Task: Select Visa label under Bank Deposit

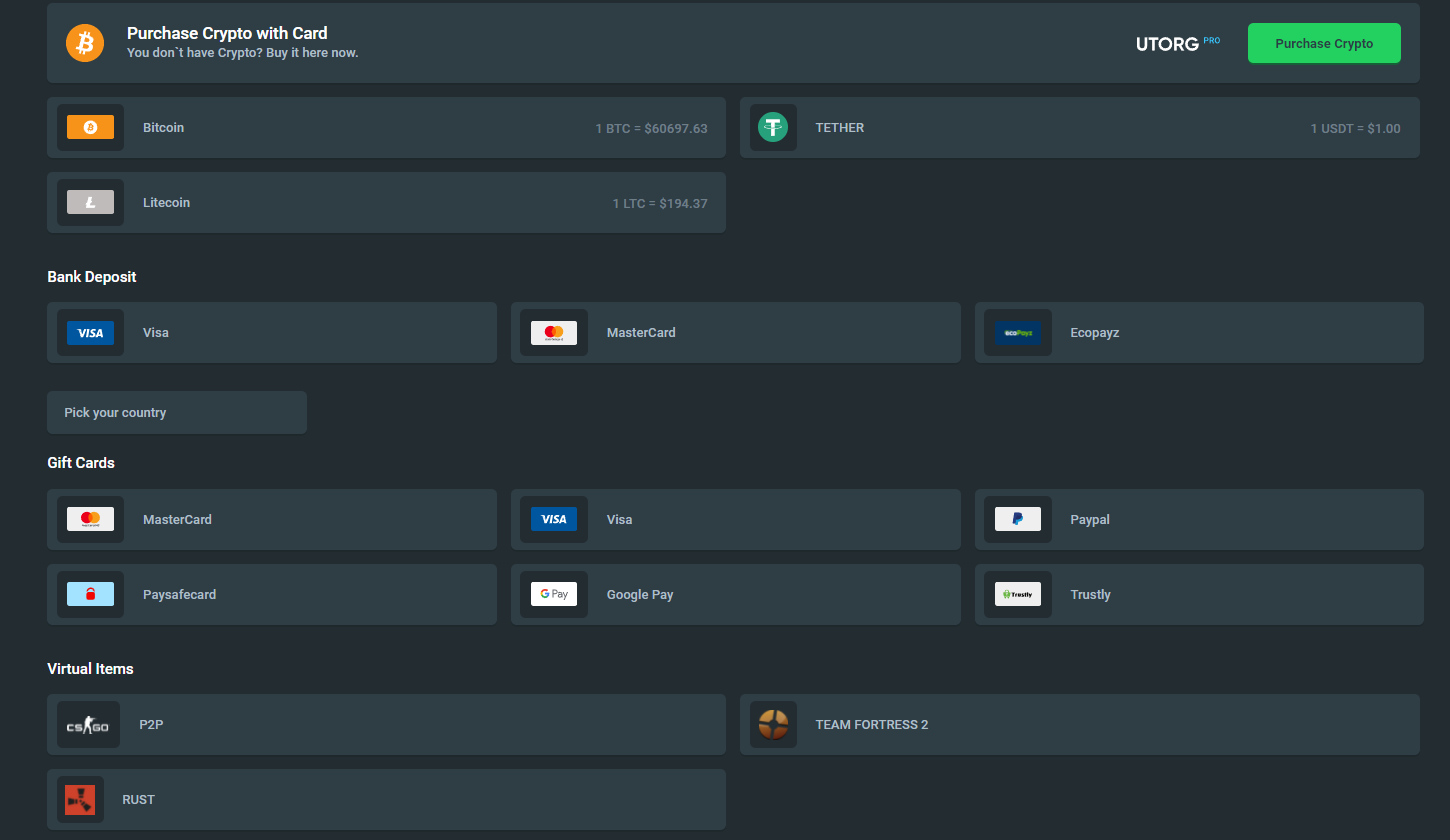Action: [156, 332]
